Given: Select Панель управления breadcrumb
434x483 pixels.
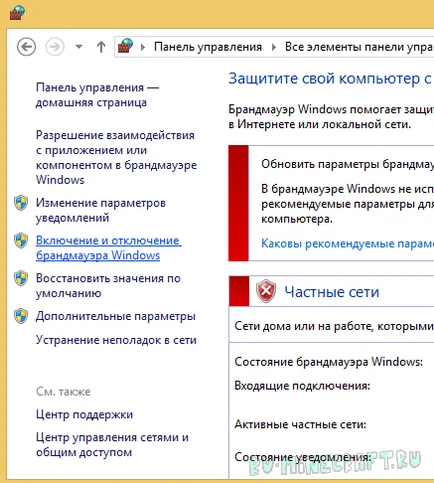Looking at the screenshot, I should pos(208,47).
